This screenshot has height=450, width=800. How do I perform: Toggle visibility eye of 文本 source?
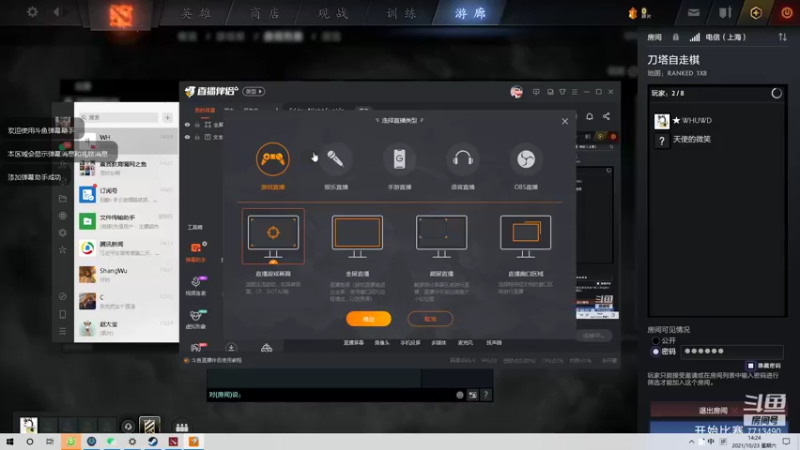(x=187, y=137)
